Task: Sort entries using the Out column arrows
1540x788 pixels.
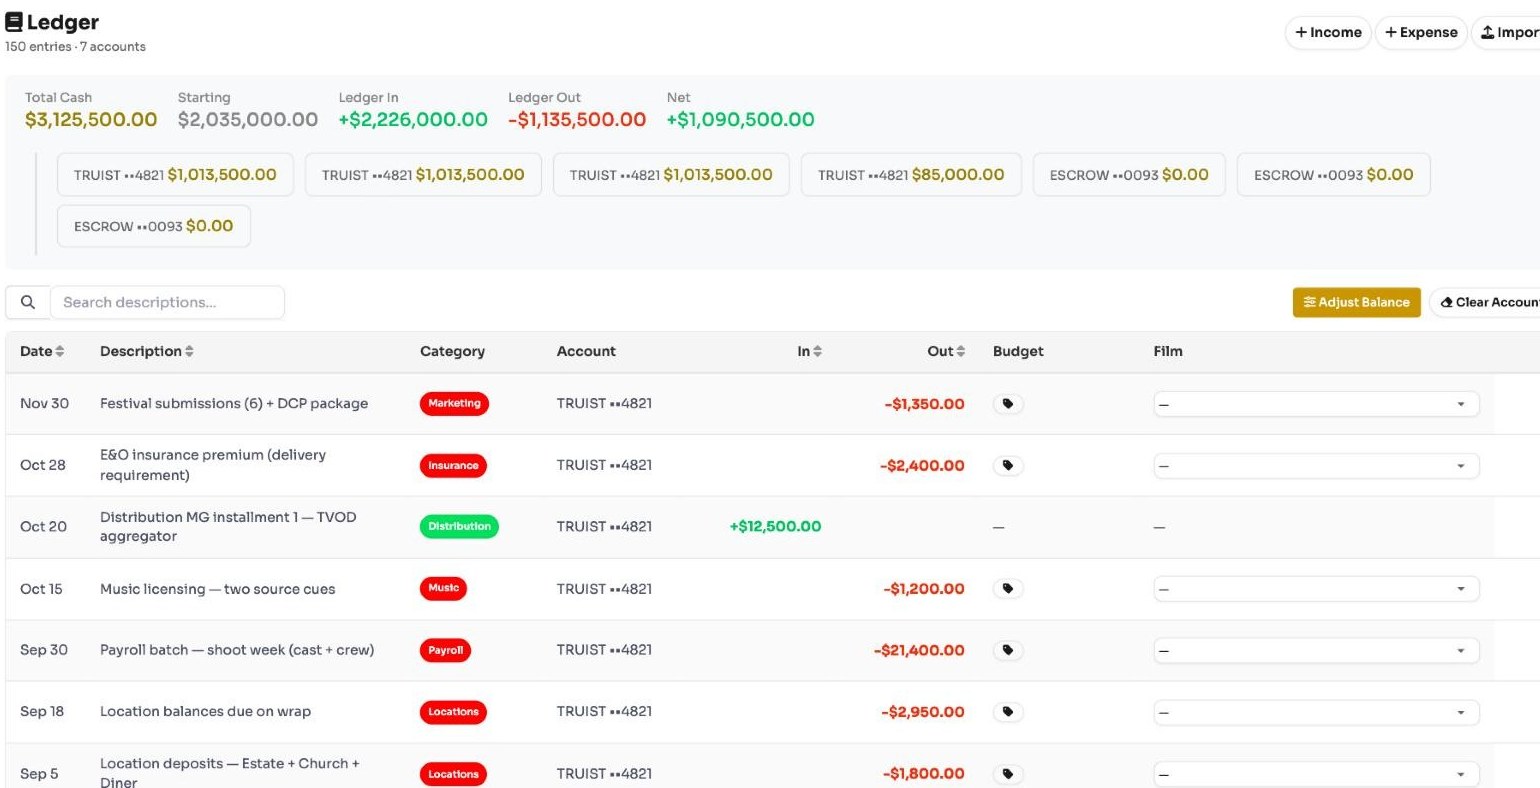Action: (x=961, y=352)
